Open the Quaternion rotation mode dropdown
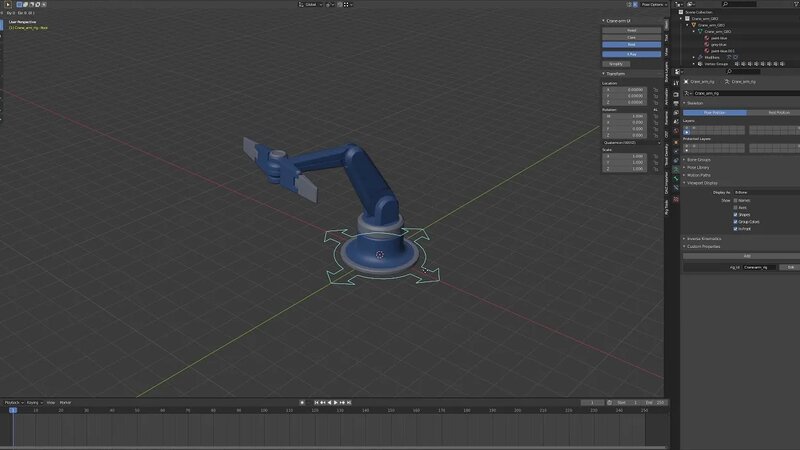800x450 pixels. point(632,143)
